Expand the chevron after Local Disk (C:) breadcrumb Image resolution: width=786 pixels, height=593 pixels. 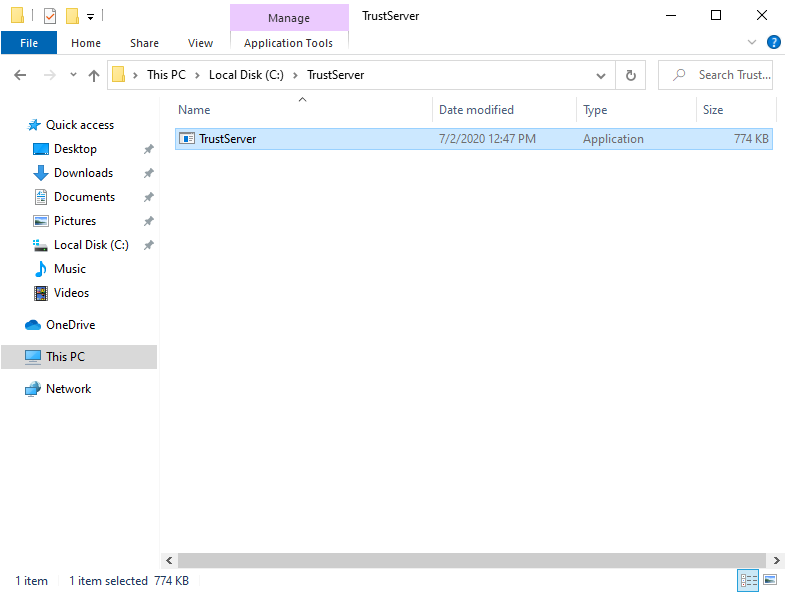click(x=295, y=75)
